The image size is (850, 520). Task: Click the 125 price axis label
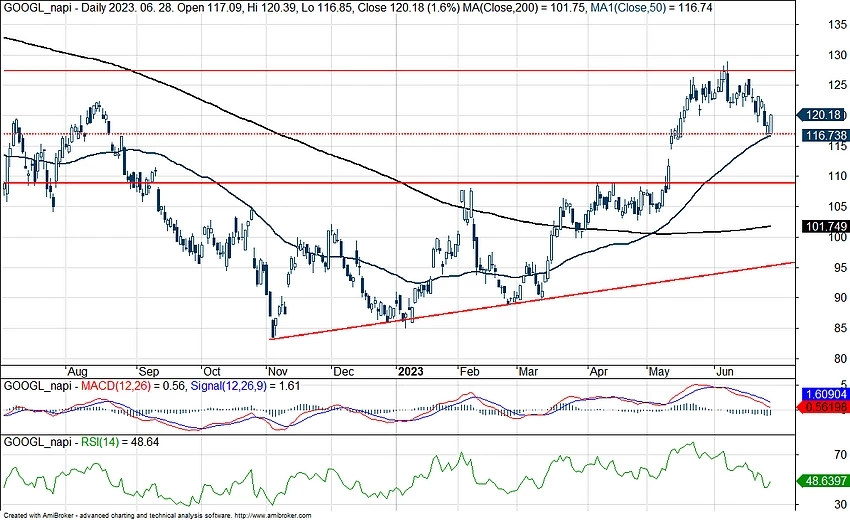click(837, 85)
